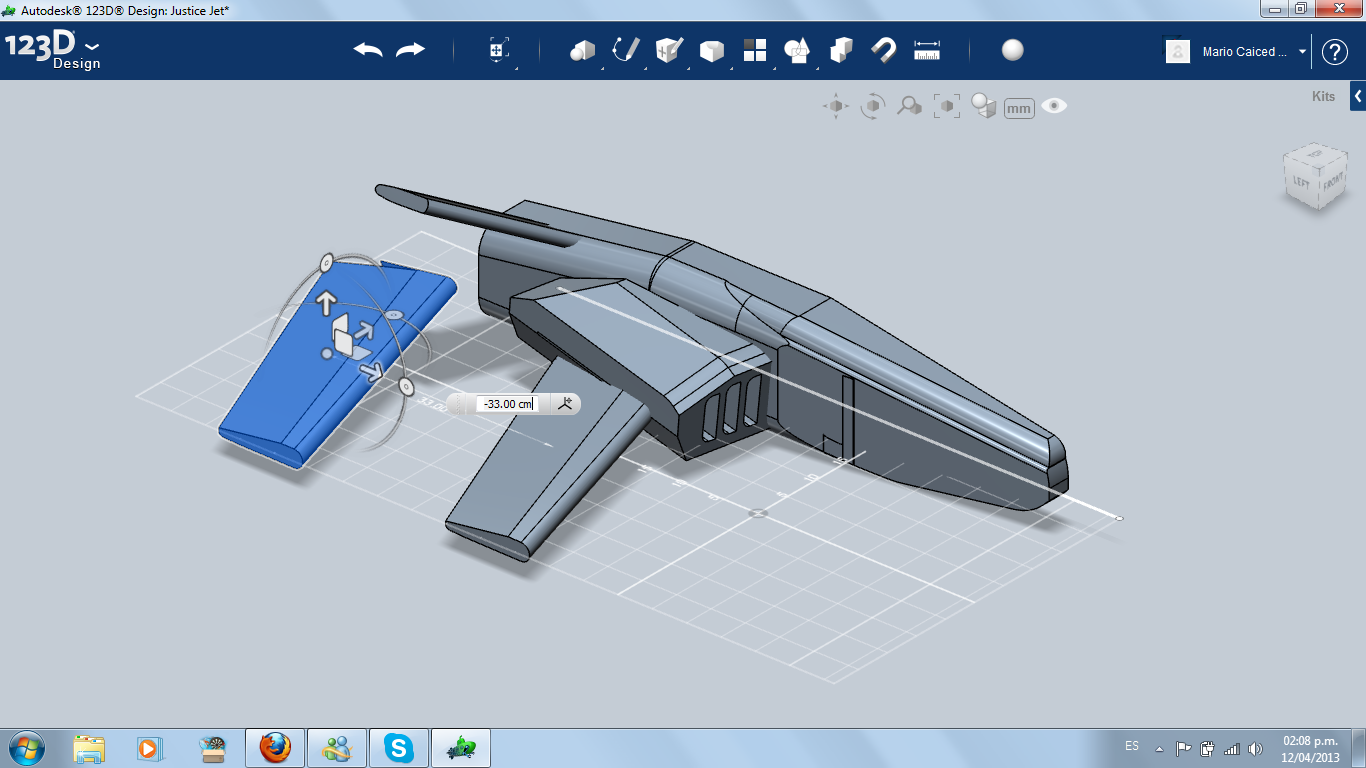Click the lower-right move arrow on manipulator
The height and width of the screenshot is (768, 1366).
[371, 372]
